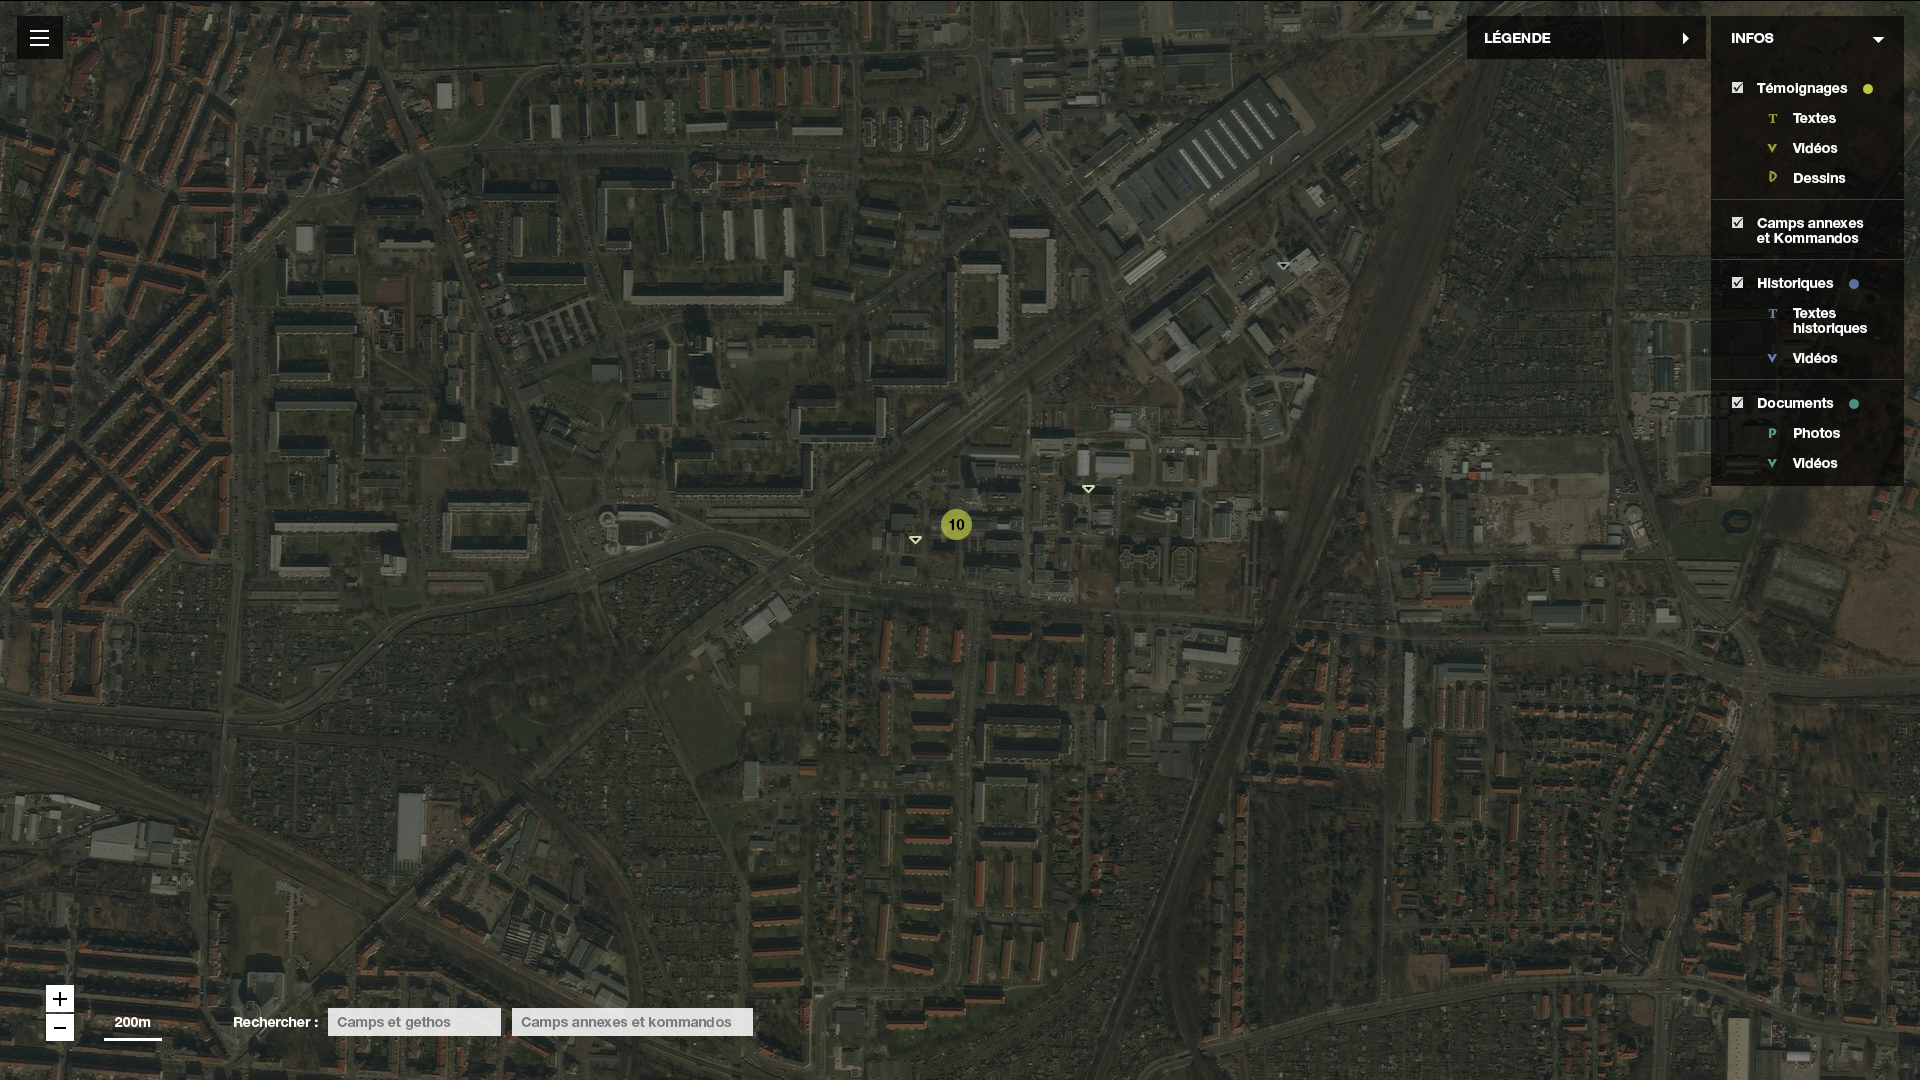1920x1080 pixels.
Task: Click the Témoignages label
Action: (x=1802, y=88)
